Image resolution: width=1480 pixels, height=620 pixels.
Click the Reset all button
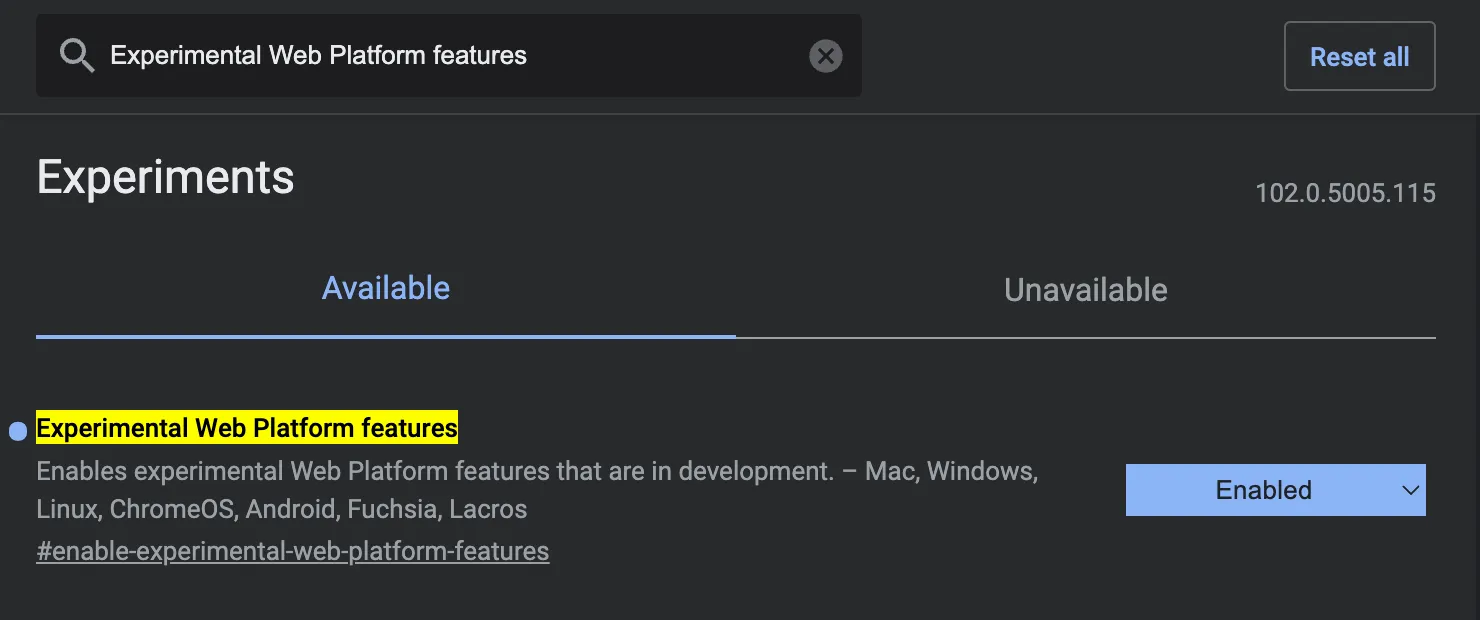[x=1359, y=55]
